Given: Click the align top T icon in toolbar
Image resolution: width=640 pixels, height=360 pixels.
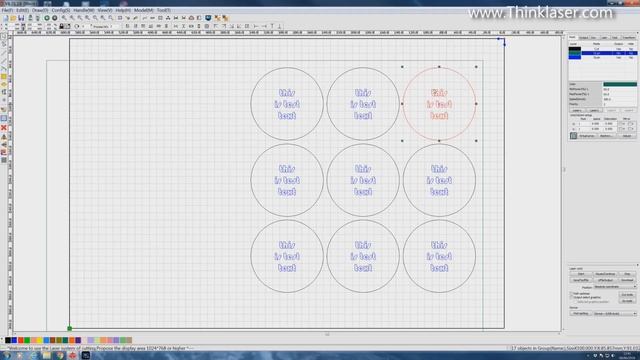Looking at the screenshot, I should 272,26.
